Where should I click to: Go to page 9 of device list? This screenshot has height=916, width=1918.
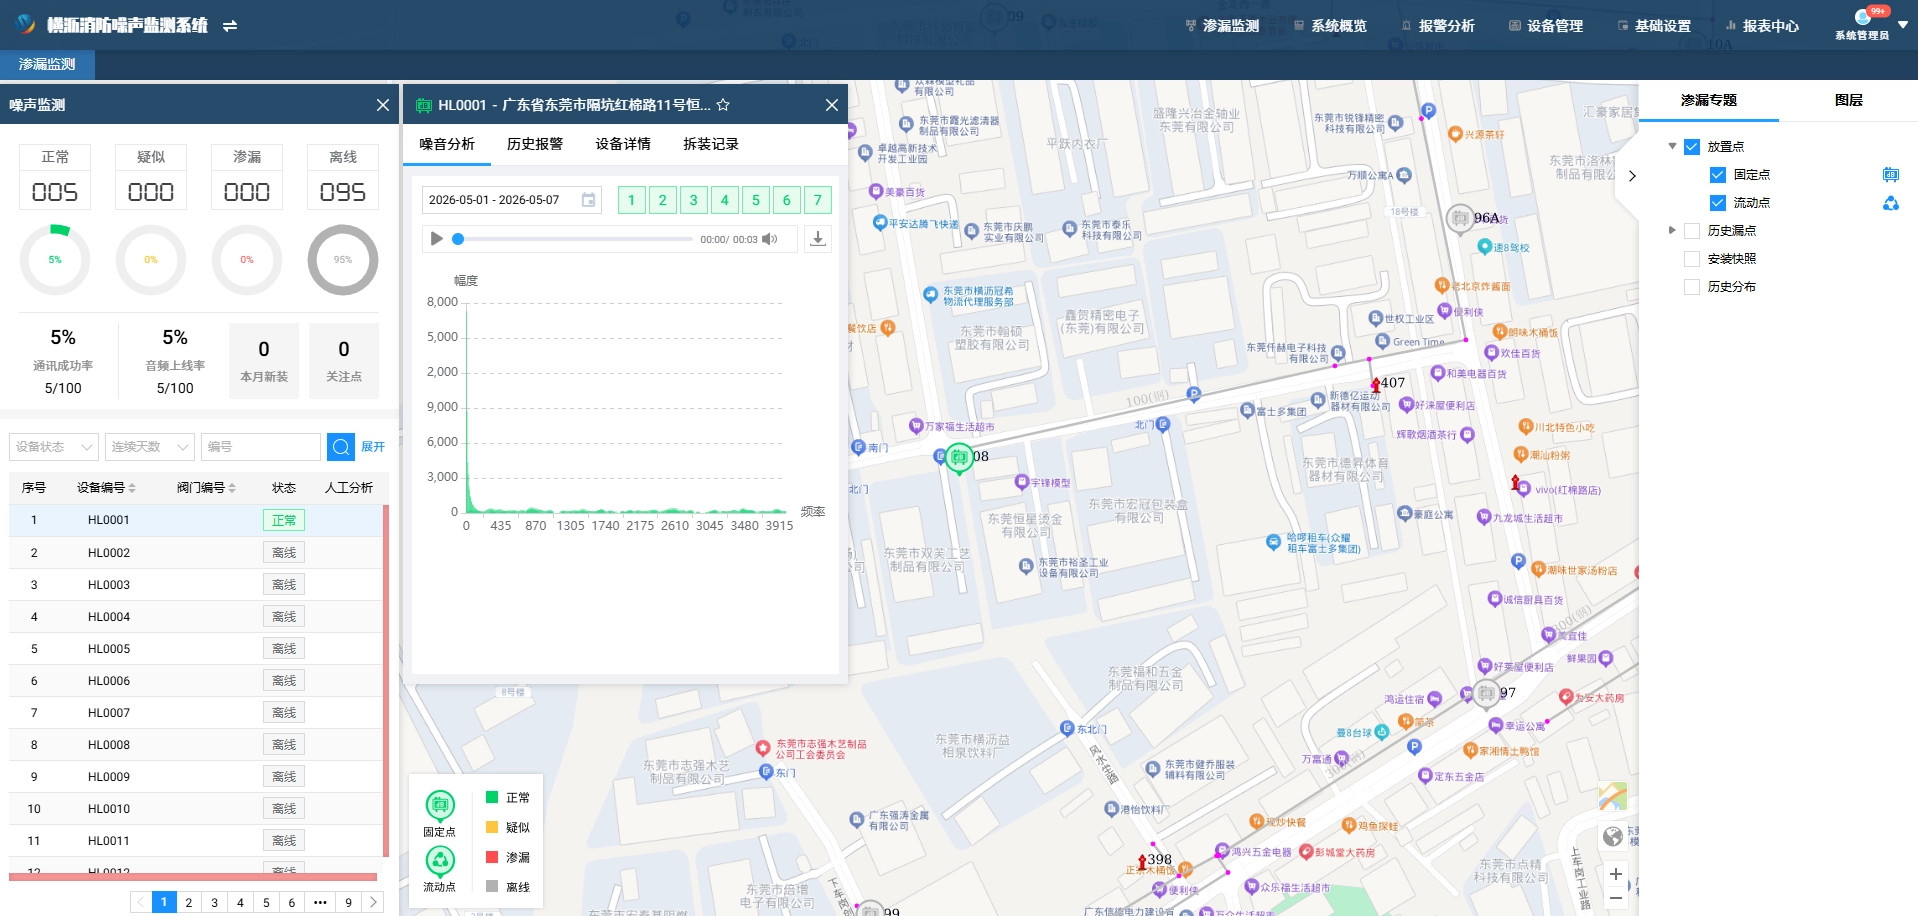(348, 902)
